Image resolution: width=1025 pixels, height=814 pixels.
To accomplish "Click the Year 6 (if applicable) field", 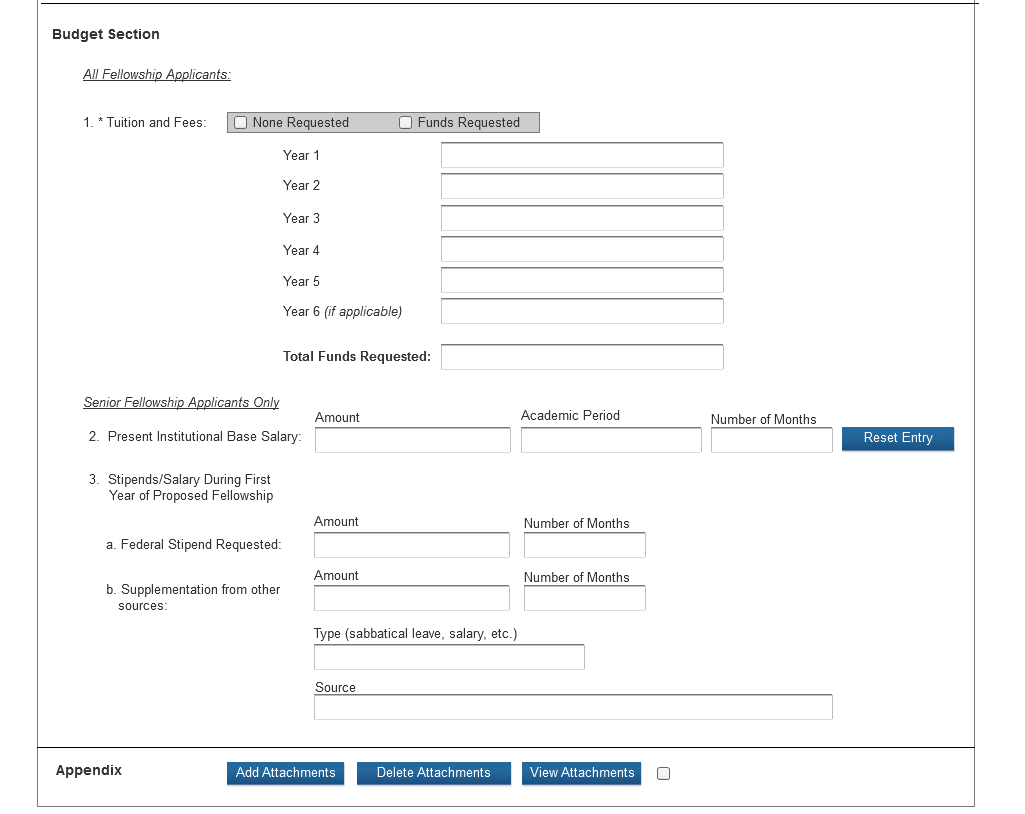I will coord(581,311).
